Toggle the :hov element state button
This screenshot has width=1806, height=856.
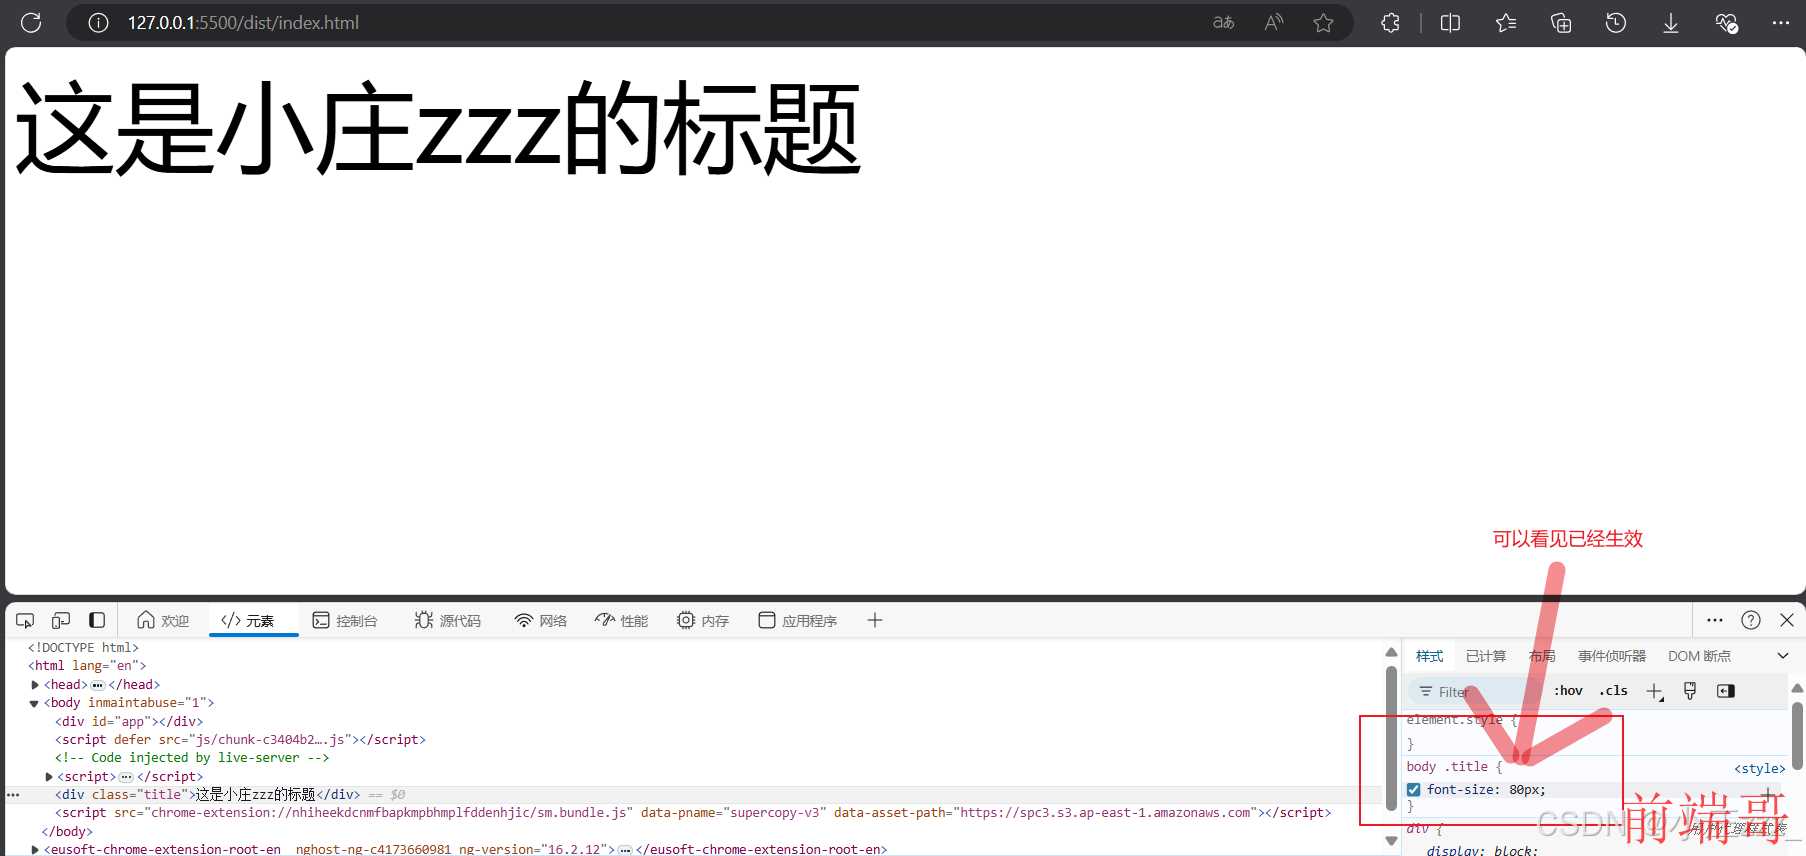1568,691
